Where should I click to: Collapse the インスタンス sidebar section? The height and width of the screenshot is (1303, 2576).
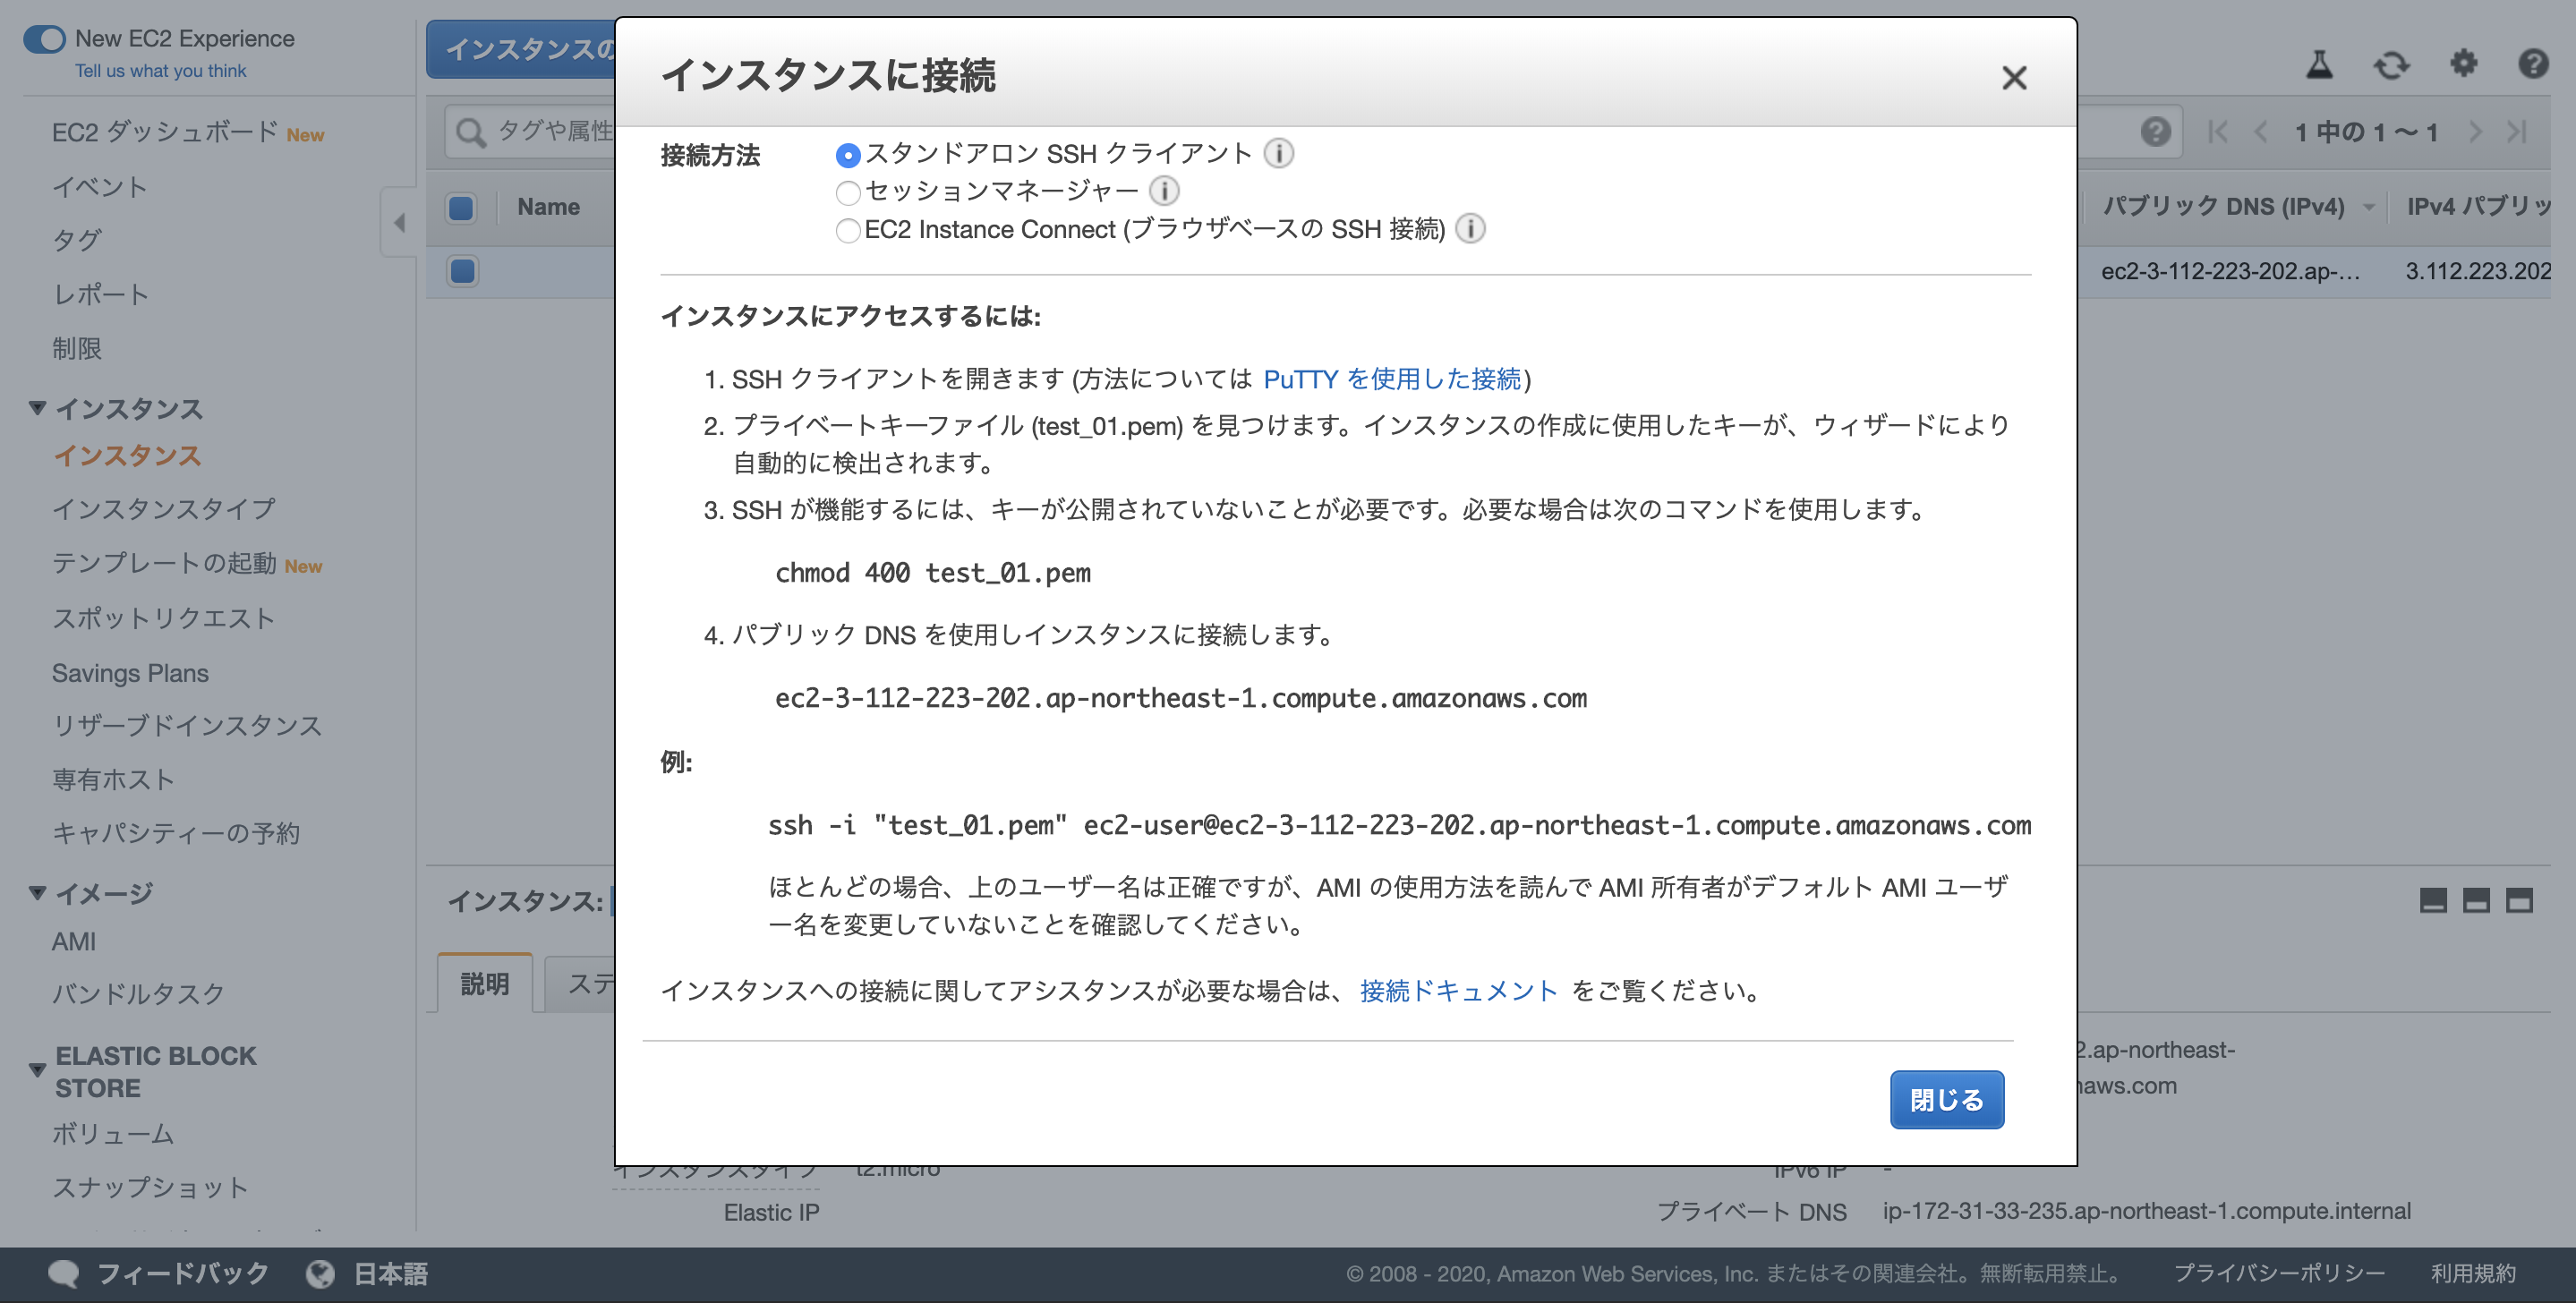click(x=38, y=408)
